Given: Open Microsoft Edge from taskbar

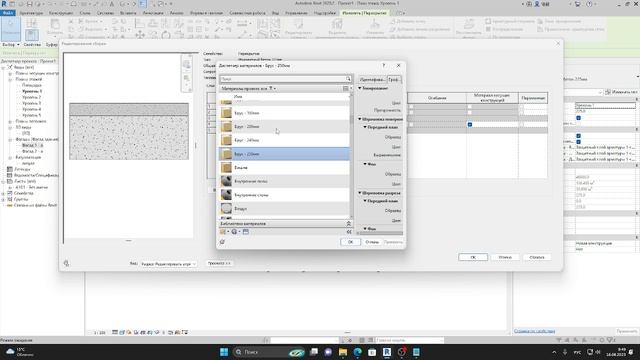Looking at the screenshot, I should point(358,352).
